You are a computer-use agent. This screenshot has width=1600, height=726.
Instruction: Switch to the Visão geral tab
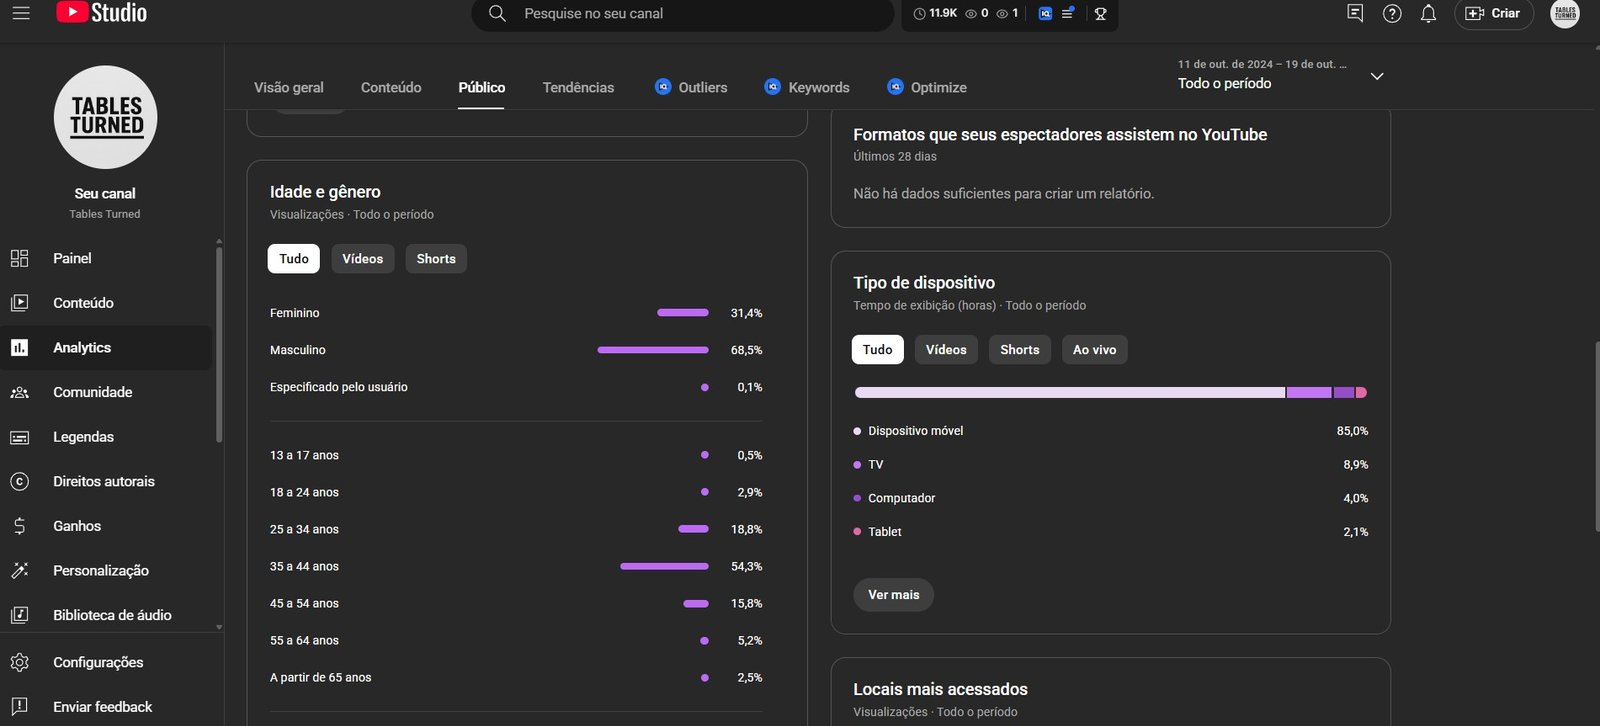point(289,87)
